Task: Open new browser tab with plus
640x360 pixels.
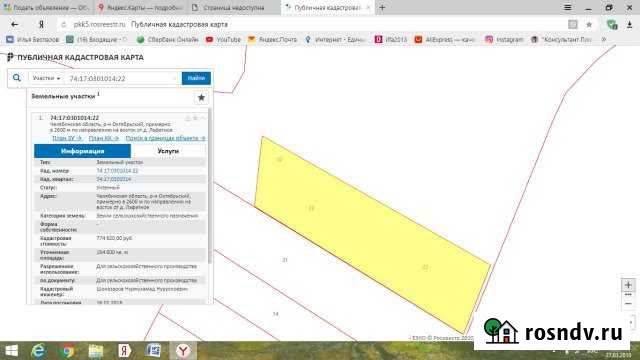Action: click(382, 7)
